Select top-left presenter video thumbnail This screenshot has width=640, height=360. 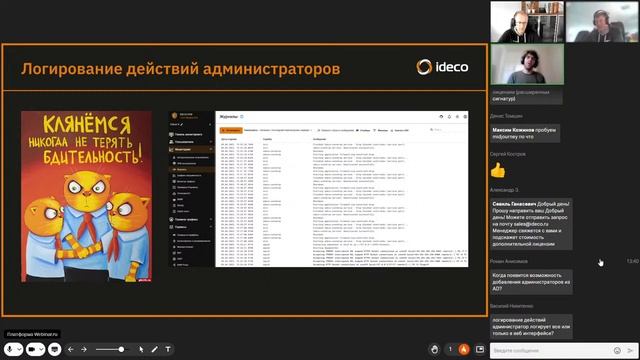pyautogui.click(x=527, y=22)
